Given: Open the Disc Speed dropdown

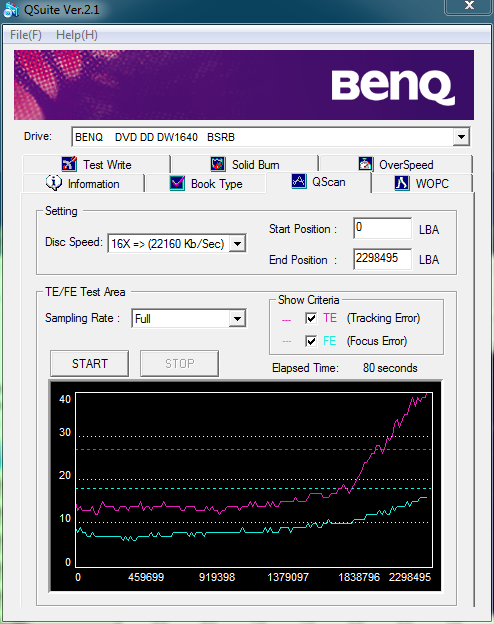Looking at the screenshot, I should [237, 243].
